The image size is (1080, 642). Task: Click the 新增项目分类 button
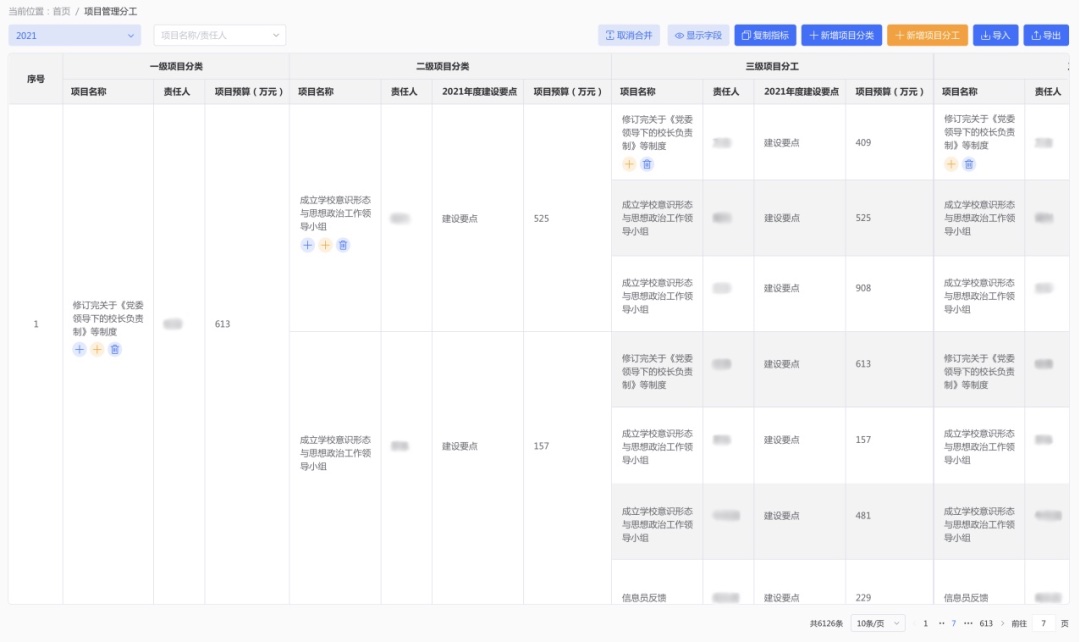pyautogui.click(x=841, y=35)
